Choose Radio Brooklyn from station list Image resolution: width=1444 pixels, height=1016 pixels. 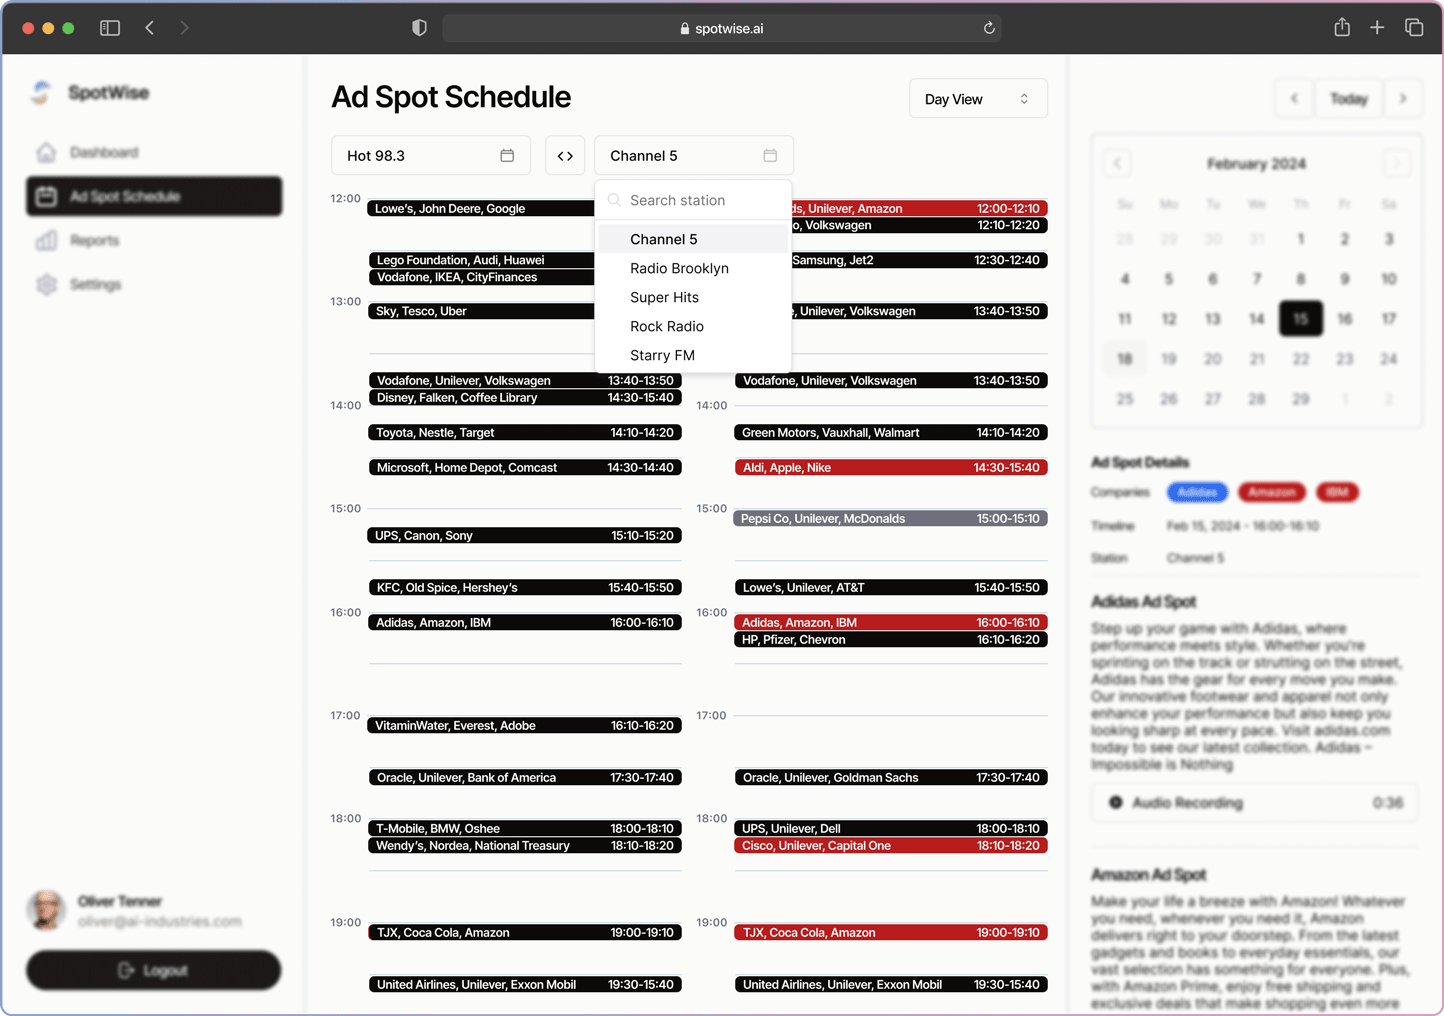tap(693, 268)
